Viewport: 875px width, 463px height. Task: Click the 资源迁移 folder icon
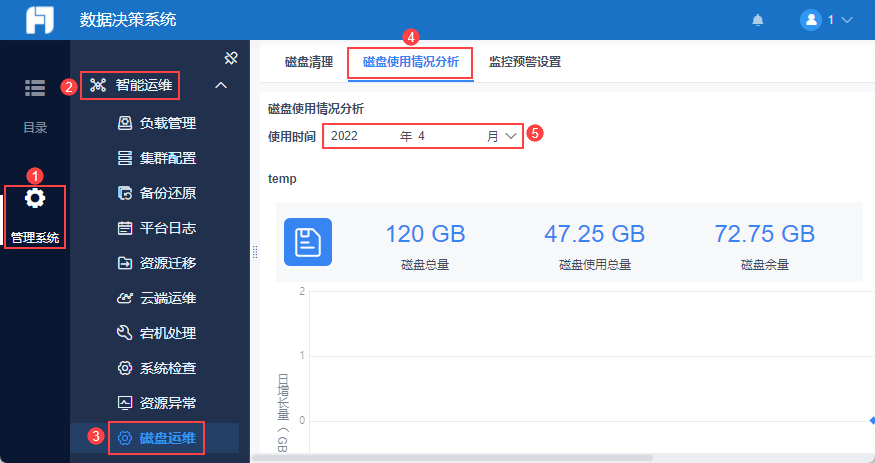pos(125,263)
